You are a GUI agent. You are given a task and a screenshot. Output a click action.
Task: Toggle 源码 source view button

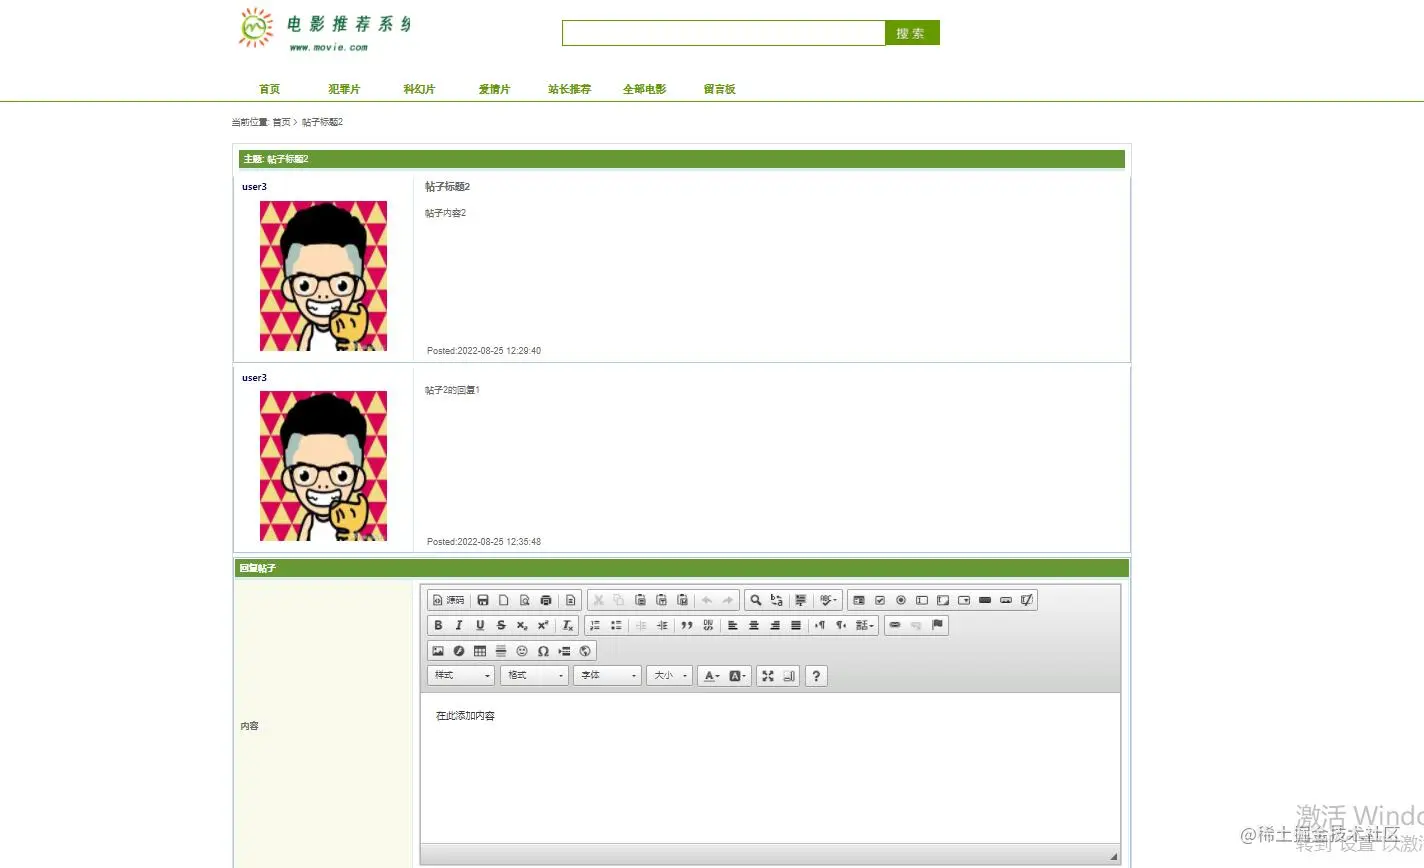[449, 600]
